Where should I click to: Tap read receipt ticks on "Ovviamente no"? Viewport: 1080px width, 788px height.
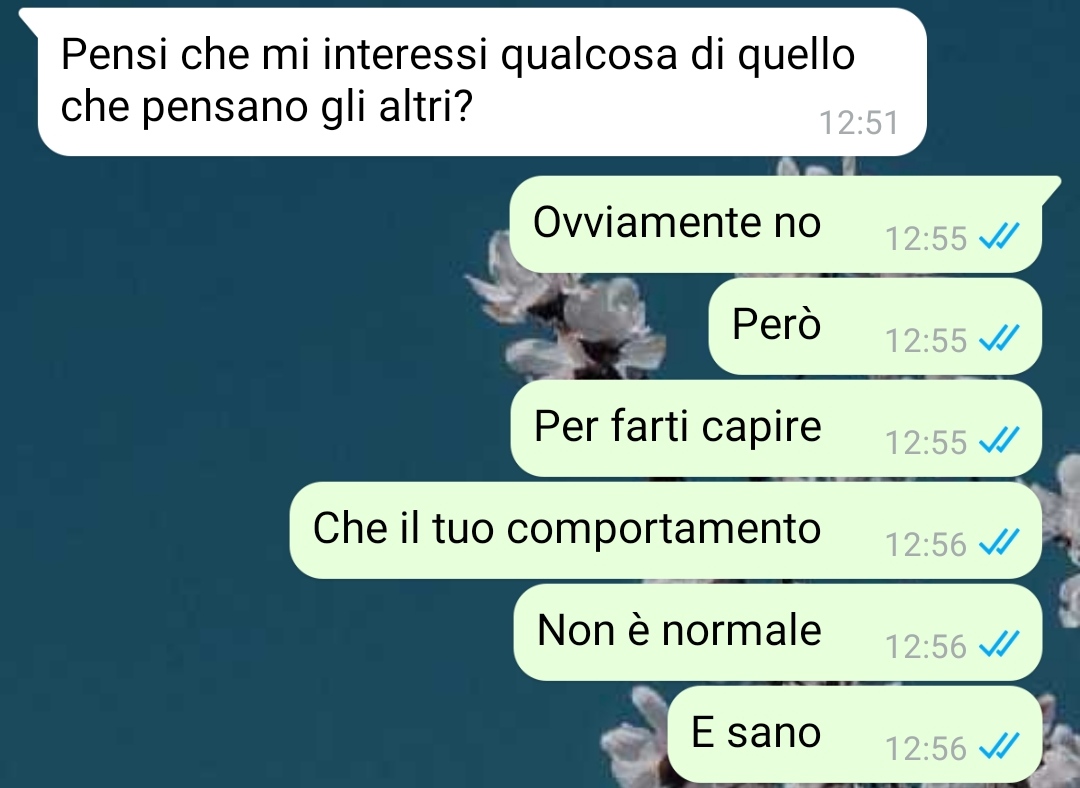(999, 238)
